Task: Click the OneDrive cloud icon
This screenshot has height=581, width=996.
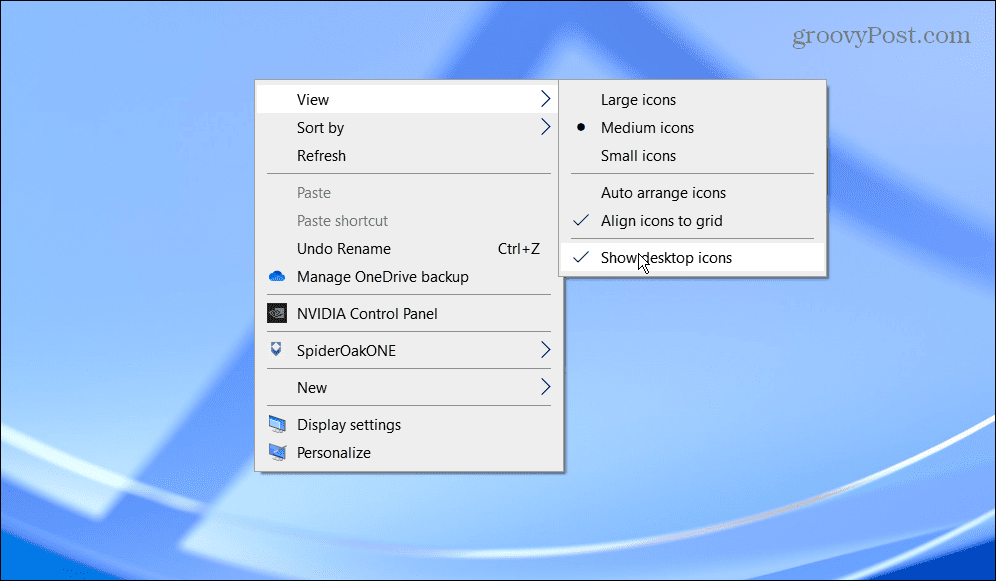Action: (x=277, y=277)
